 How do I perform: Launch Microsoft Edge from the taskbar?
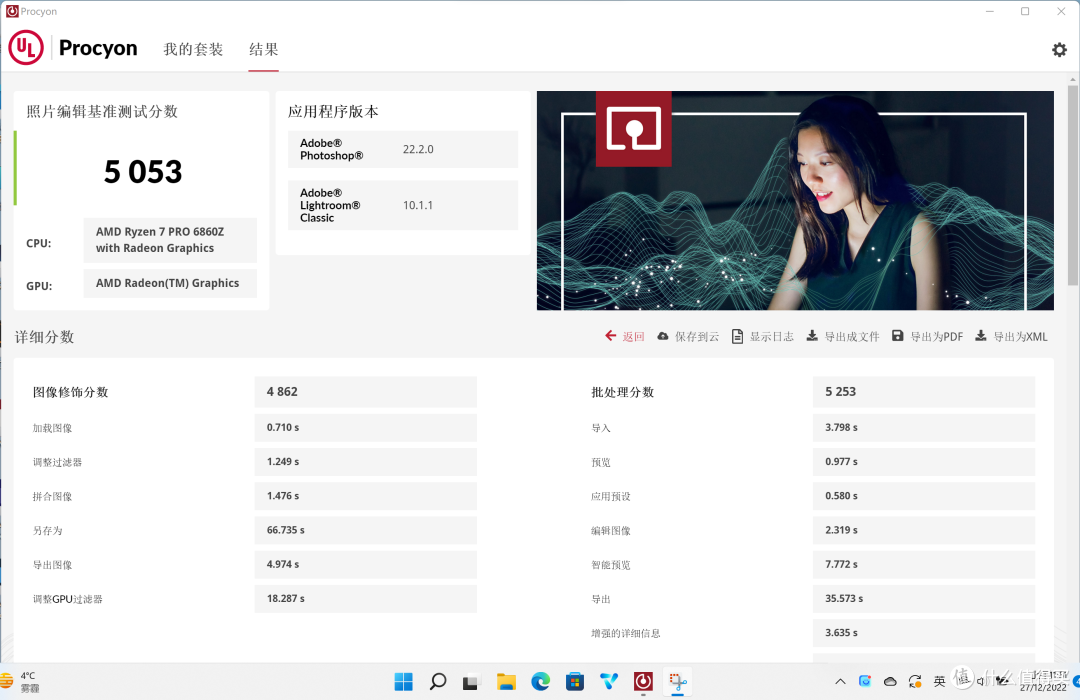[x=541, y=681]
